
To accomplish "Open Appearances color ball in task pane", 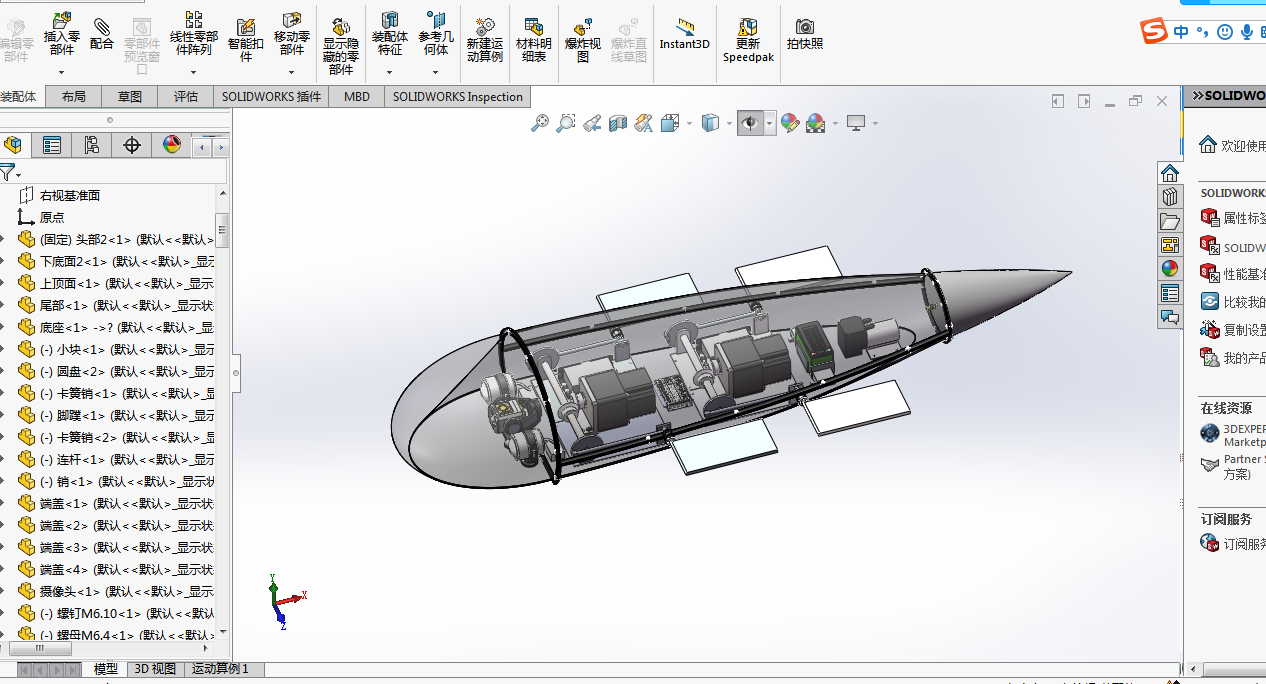I will pyautogui.click(x=1170, y=269).
